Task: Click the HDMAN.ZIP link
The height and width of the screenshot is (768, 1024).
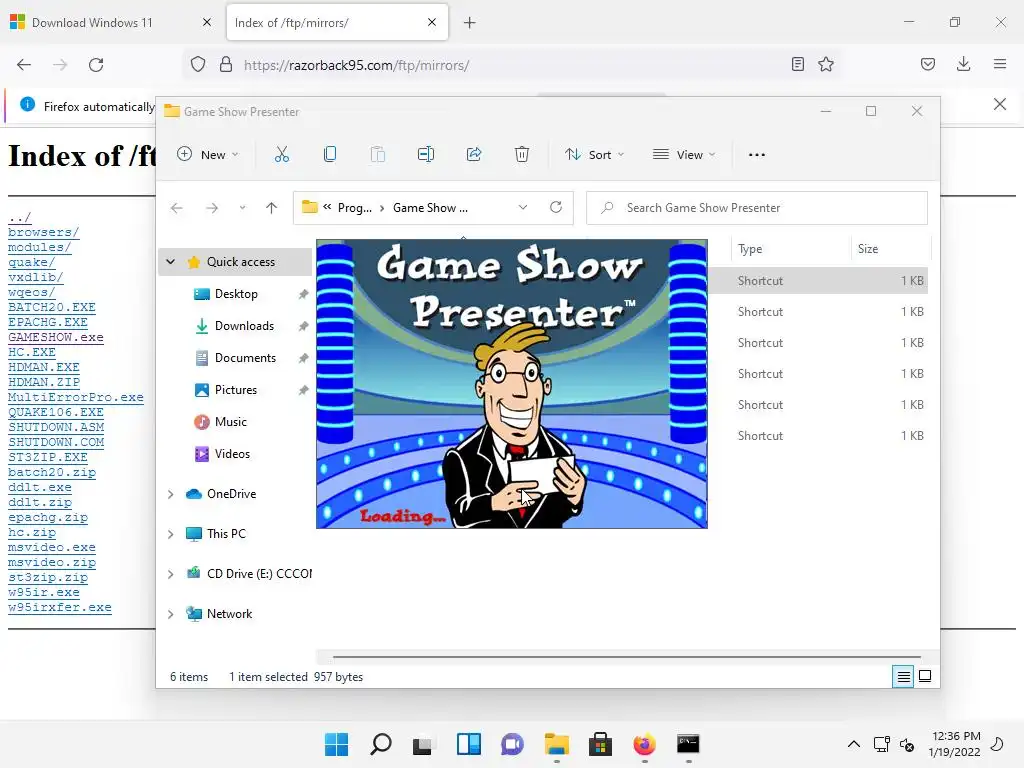Action: [x=44, y=382]
